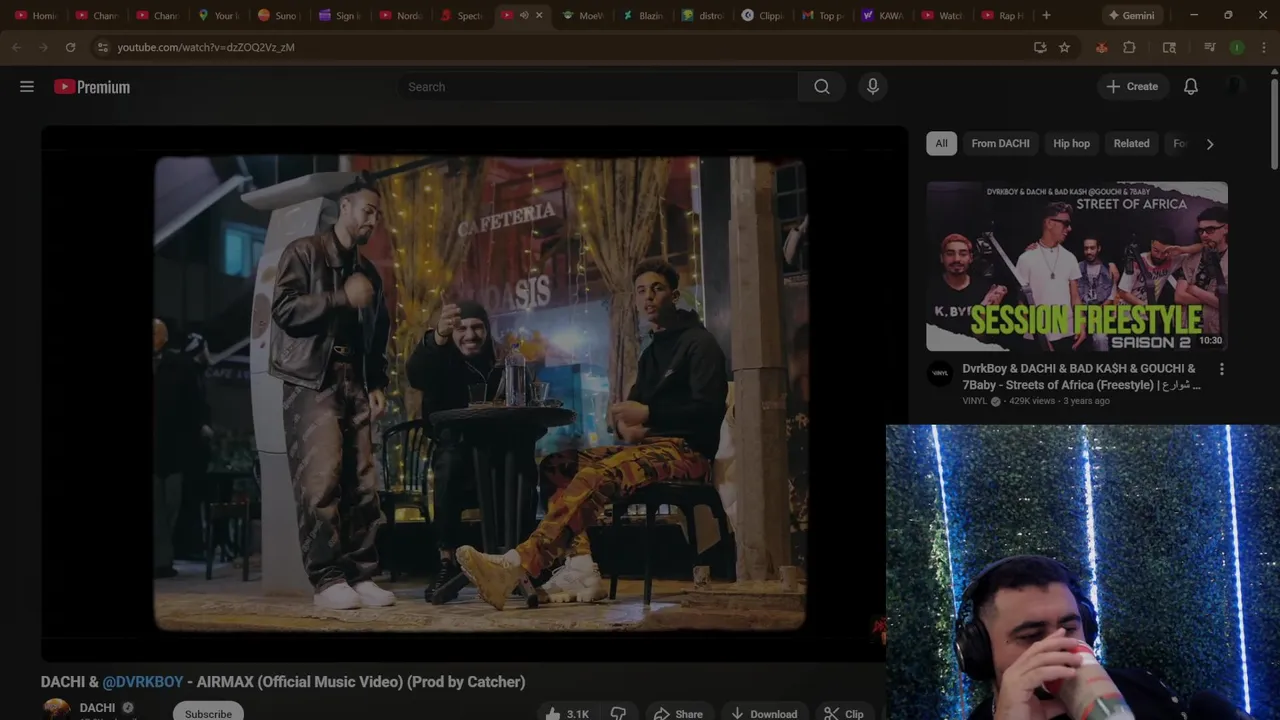
Task: Select the Hip hop filter chip
Action: pyautogui.click(x=1071, y=143)
